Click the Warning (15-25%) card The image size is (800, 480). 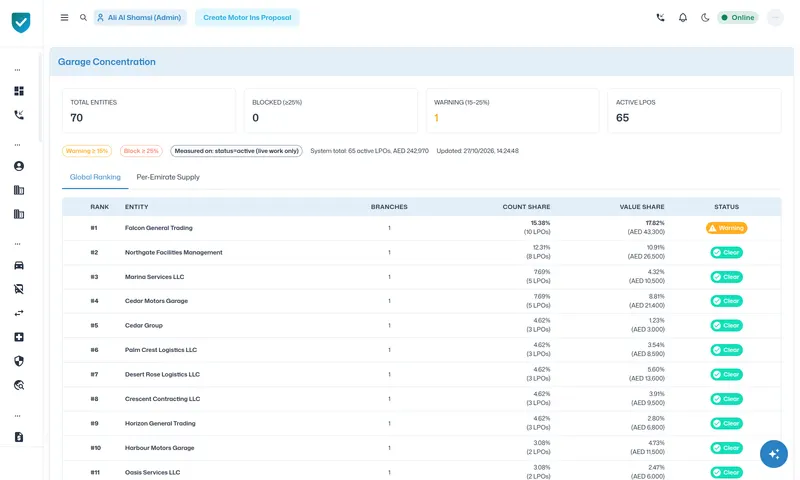pos(512,111)
